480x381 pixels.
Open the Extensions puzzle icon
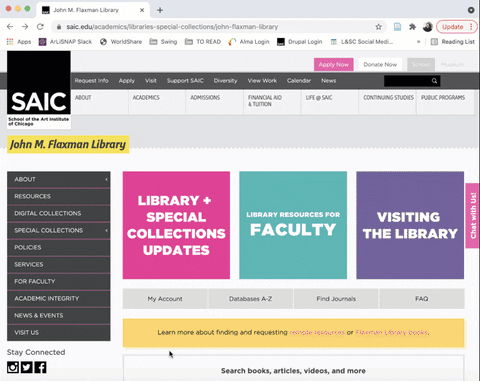pyautogui.click(x=413, y=27)
